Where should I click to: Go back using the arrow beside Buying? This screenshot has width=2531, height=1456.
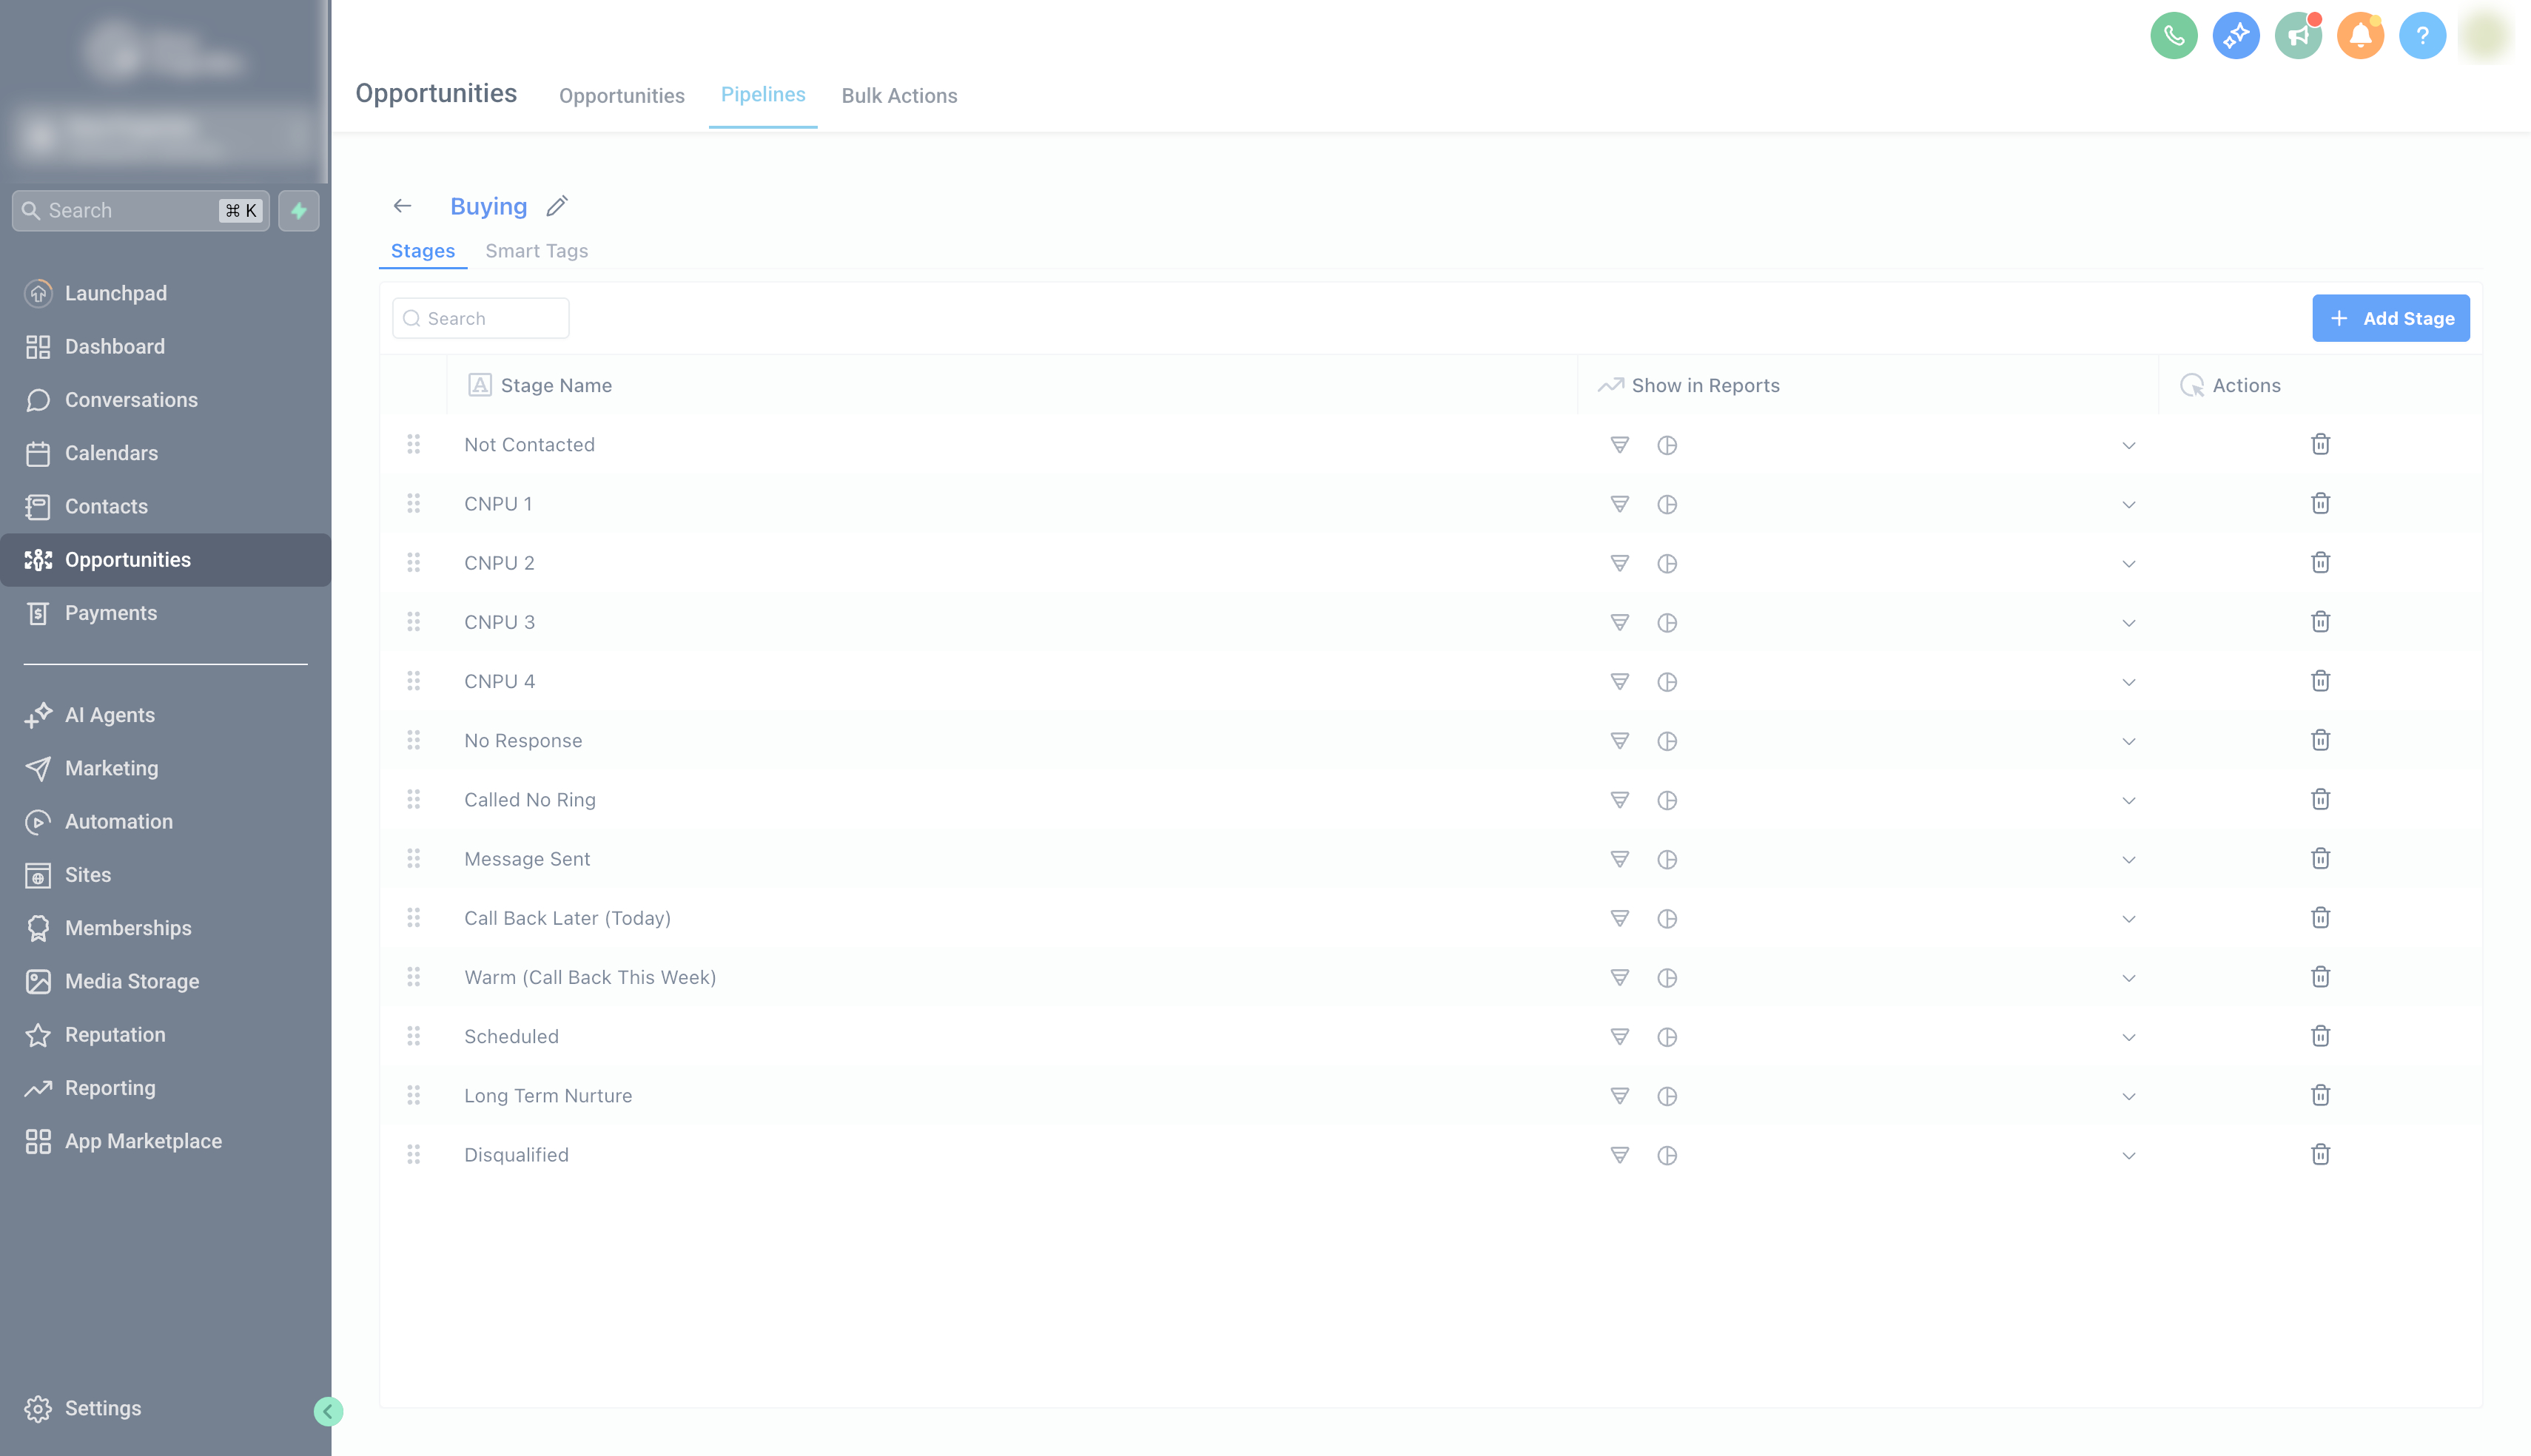click(x=402, y=205)
